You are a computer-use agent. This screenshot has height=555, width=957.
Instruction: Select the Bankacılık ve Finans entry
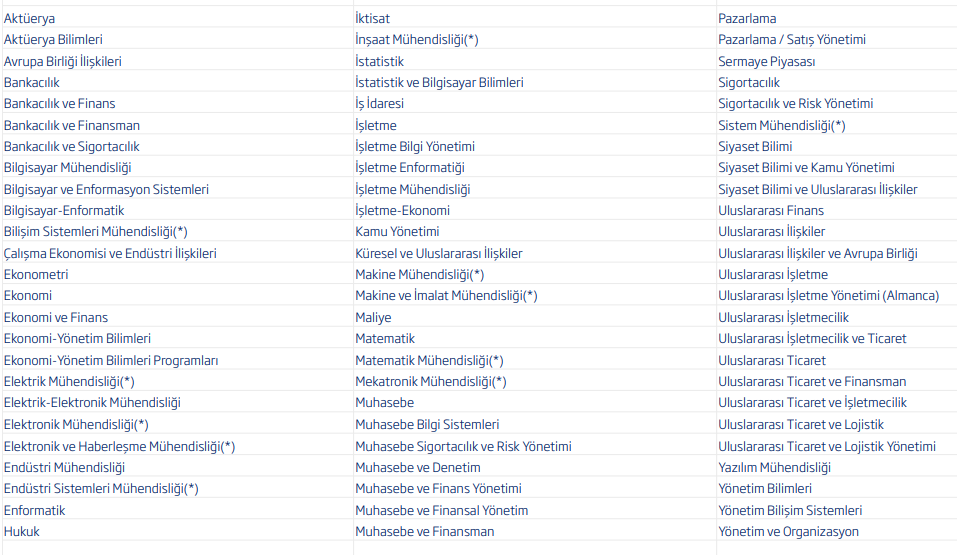click(59, 104)
